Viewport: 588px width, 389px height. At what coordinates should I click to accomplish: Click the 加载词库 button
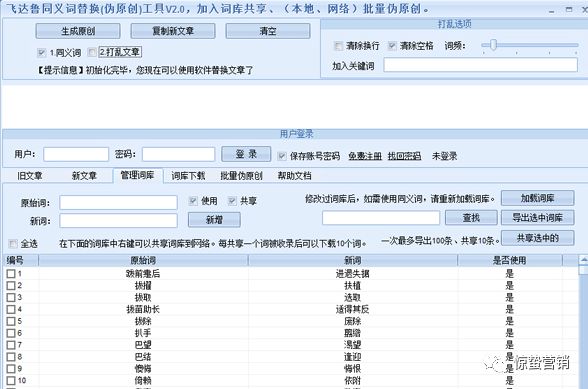[x=537, y=198]
